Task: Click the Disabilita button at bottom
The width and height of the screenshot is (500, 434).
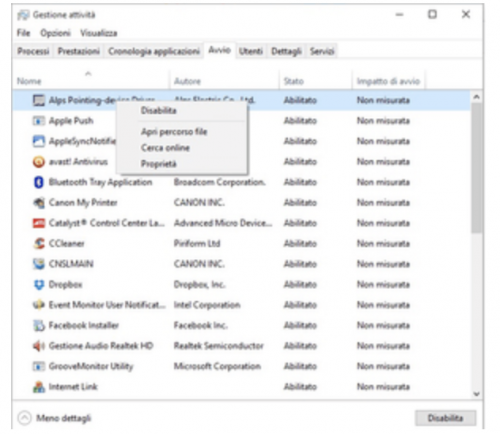Action: click(x=445, y=418)
